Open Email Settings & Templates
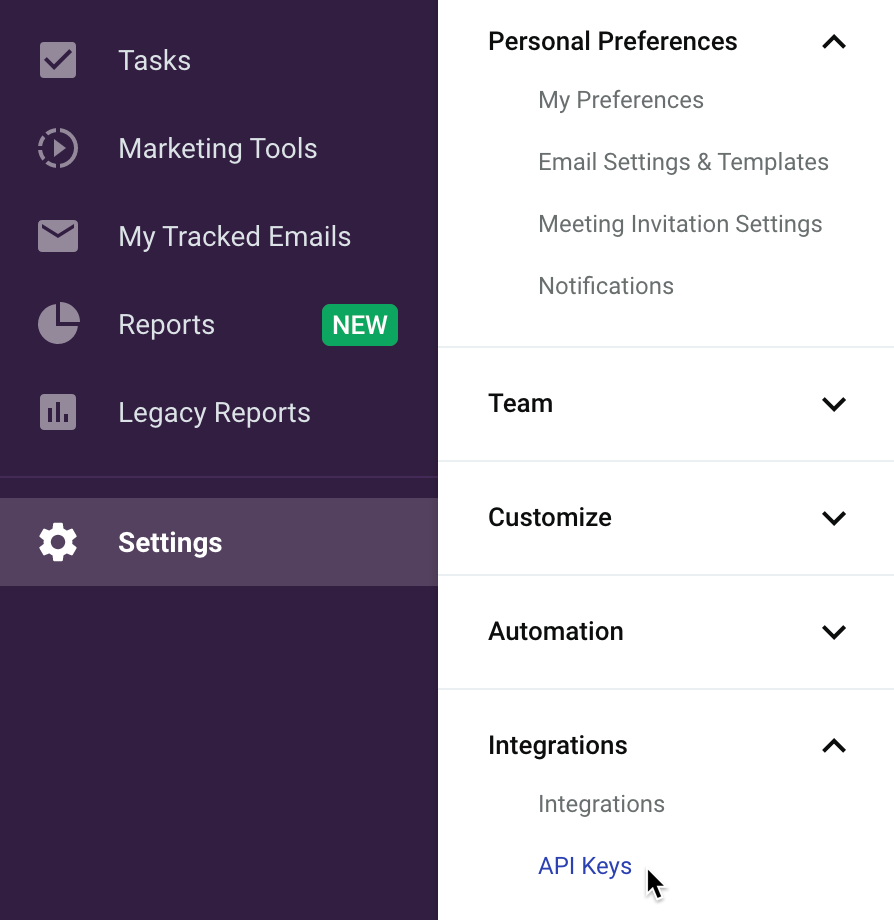Screen dimensions: 894x920 coord(683,162)
